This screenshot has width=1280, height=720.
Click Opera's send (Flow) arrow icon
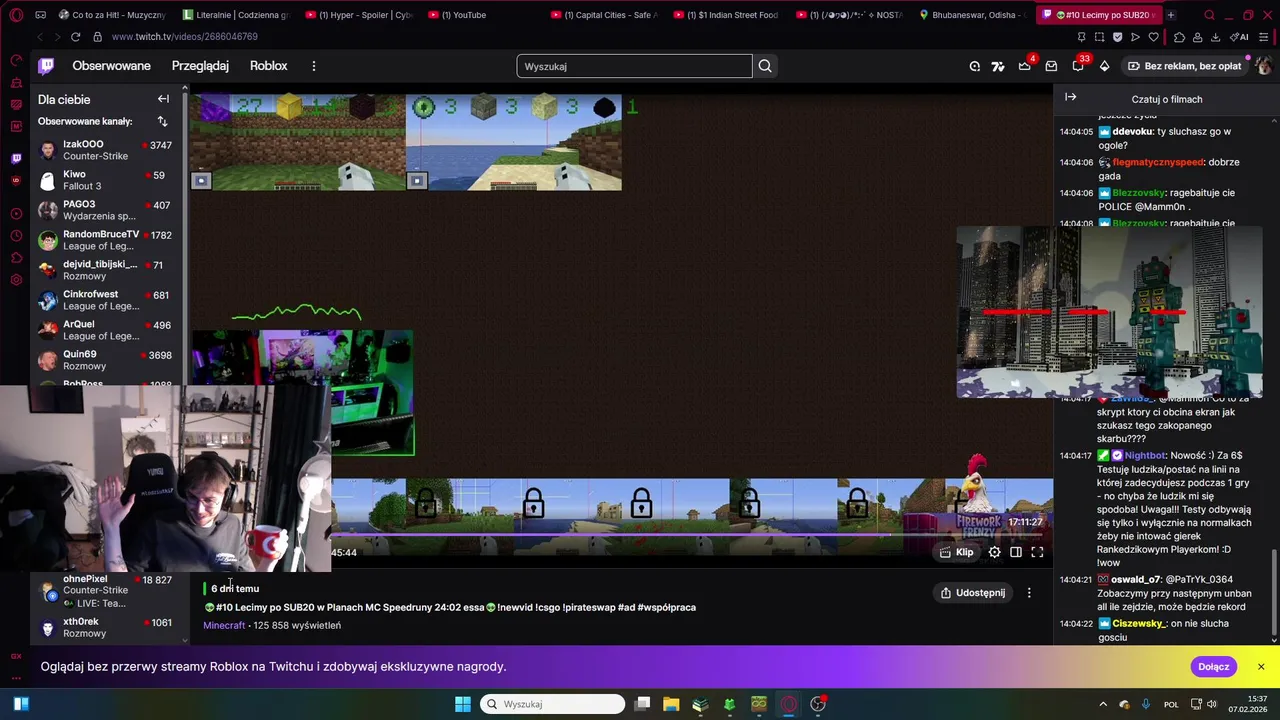pyautogui.click(x=1135, y=37)
